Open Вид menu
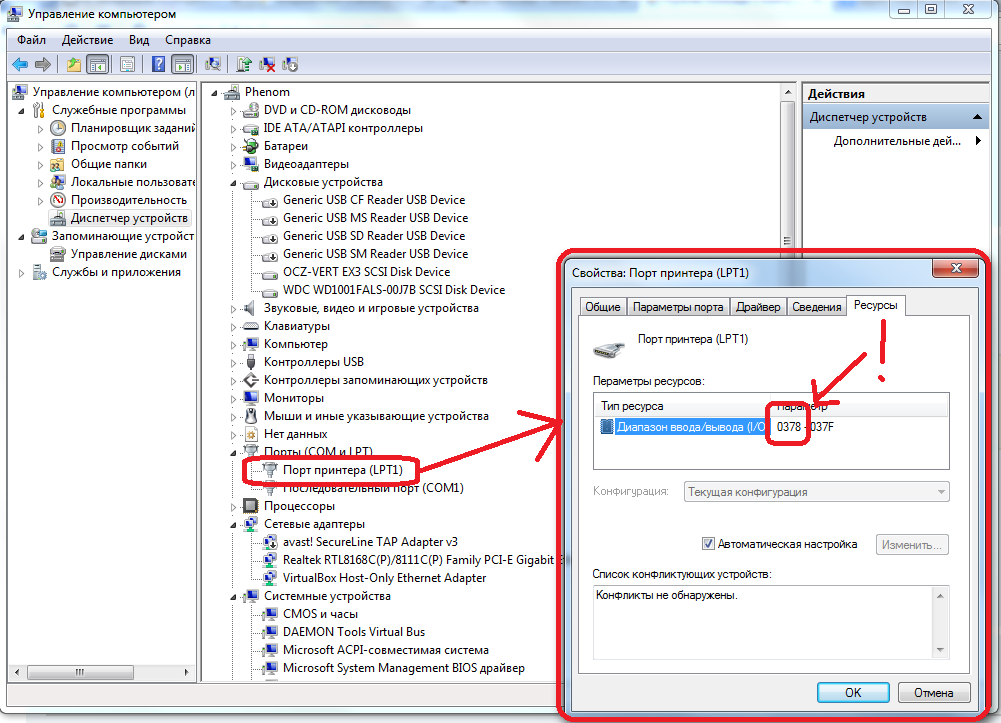1001x723 pixels. (139, 40)
